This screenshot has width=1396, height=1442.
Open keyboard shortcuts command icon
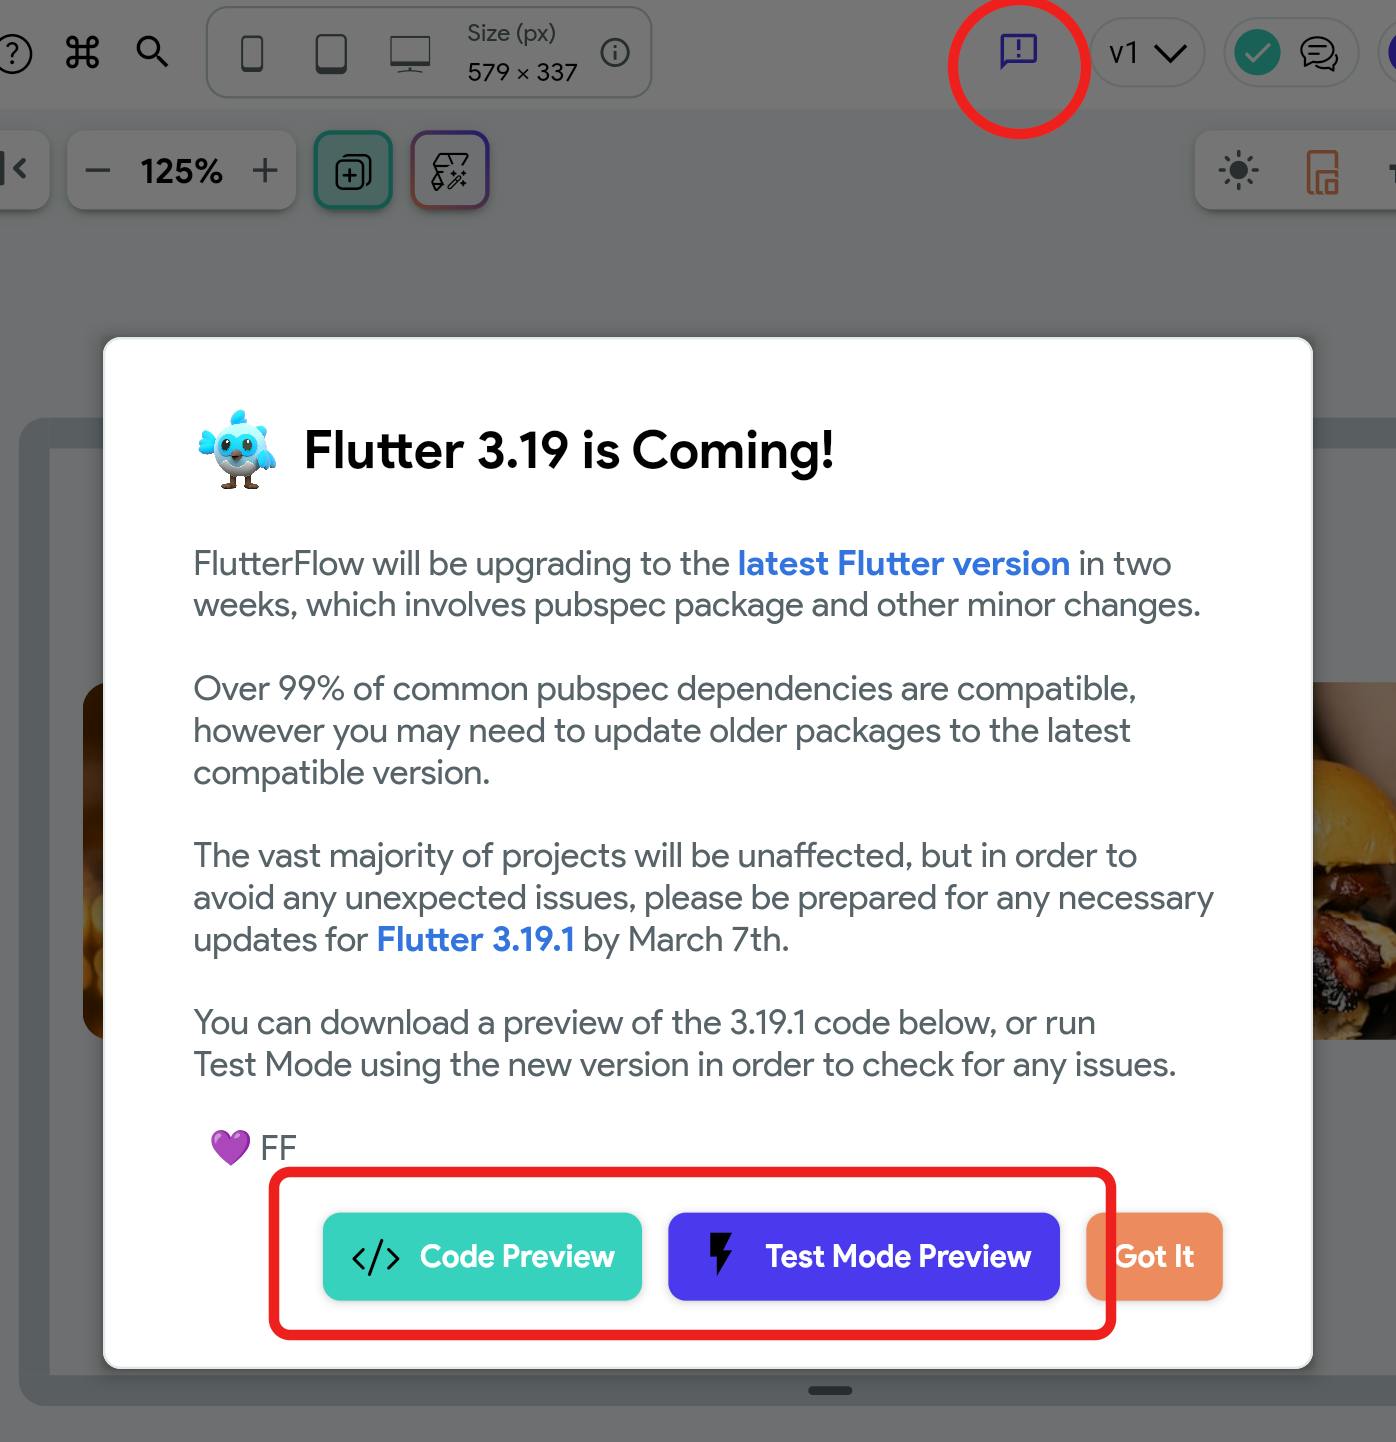[x=82, y=52]
